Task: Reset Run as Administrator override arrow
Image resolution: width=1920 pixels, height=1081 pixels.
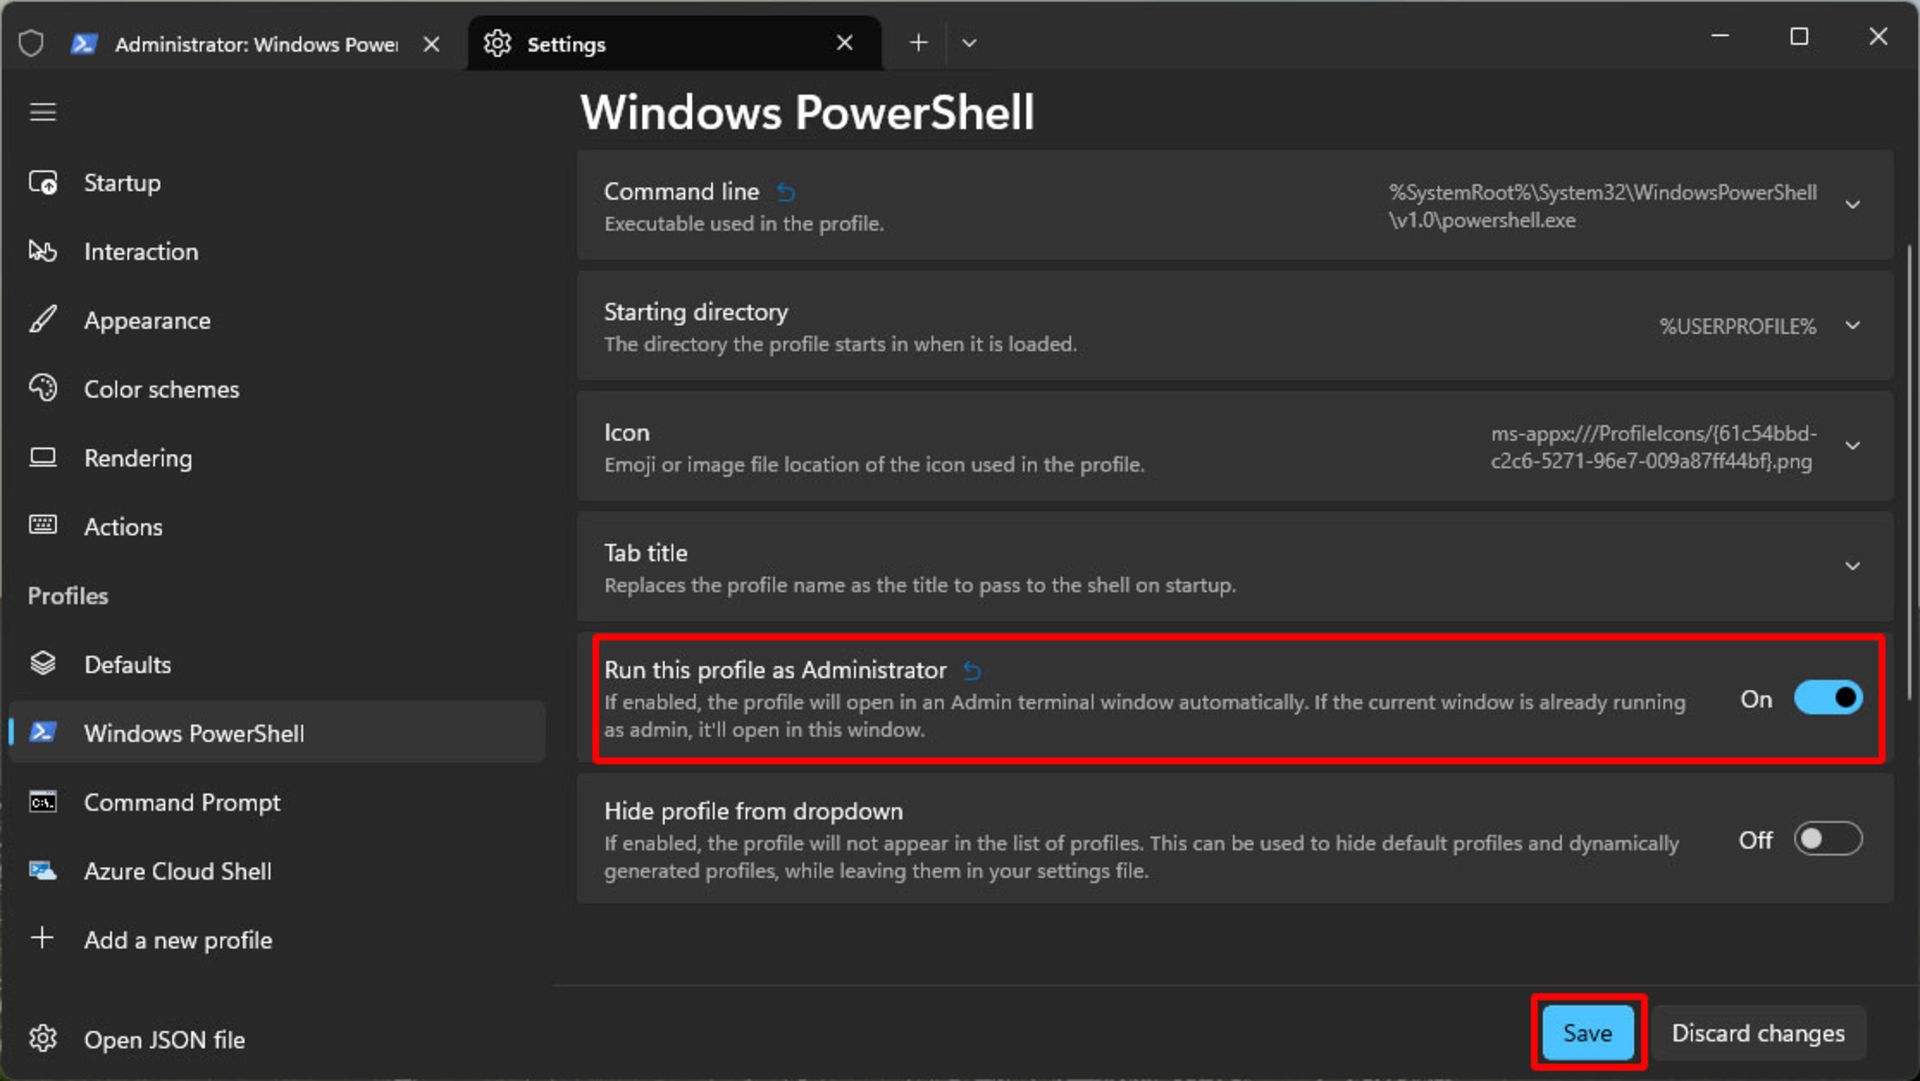Action: pyautogui.click(x=972, y=671)
